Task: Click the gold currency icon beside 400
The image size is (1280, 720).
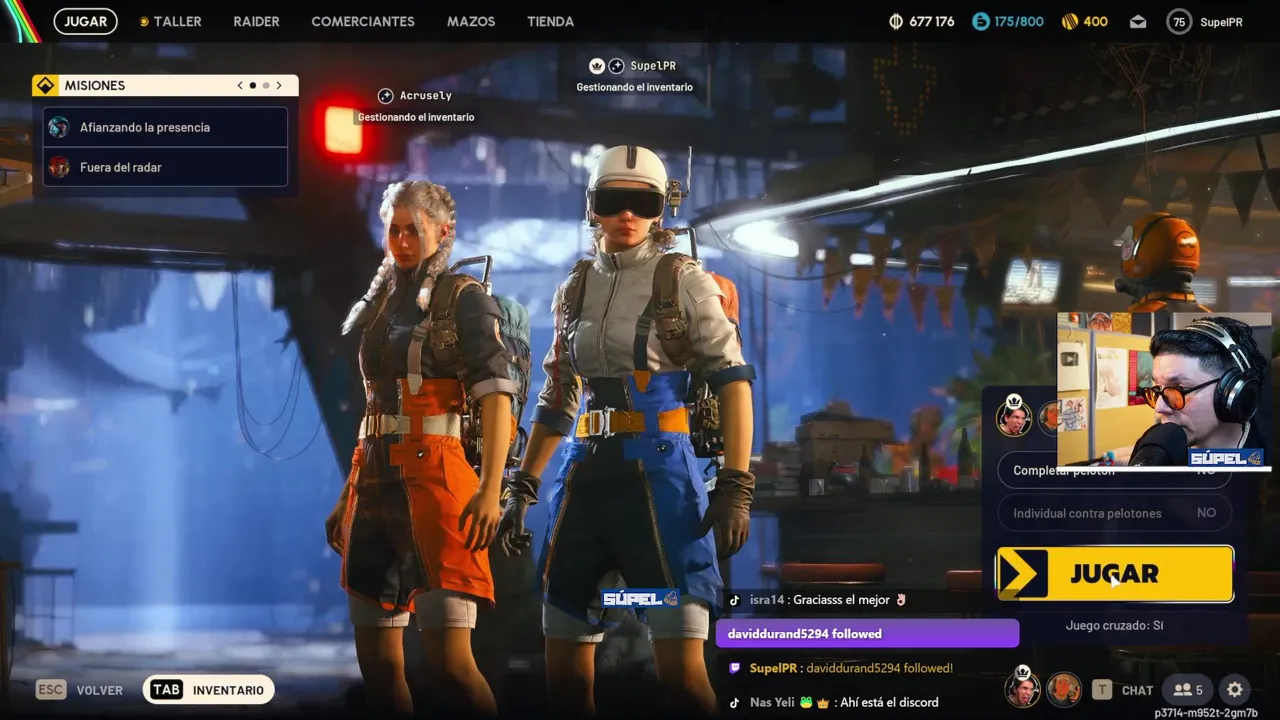Action: 1069,21
